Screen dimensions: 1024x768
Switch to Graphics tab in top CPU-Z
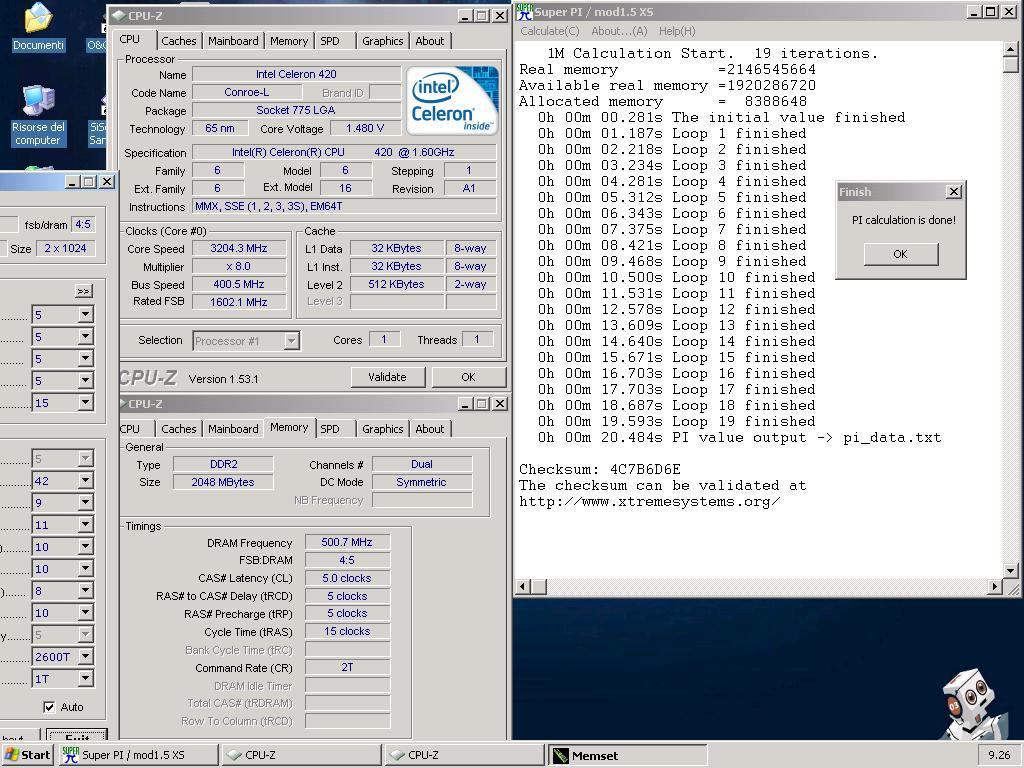383,41
